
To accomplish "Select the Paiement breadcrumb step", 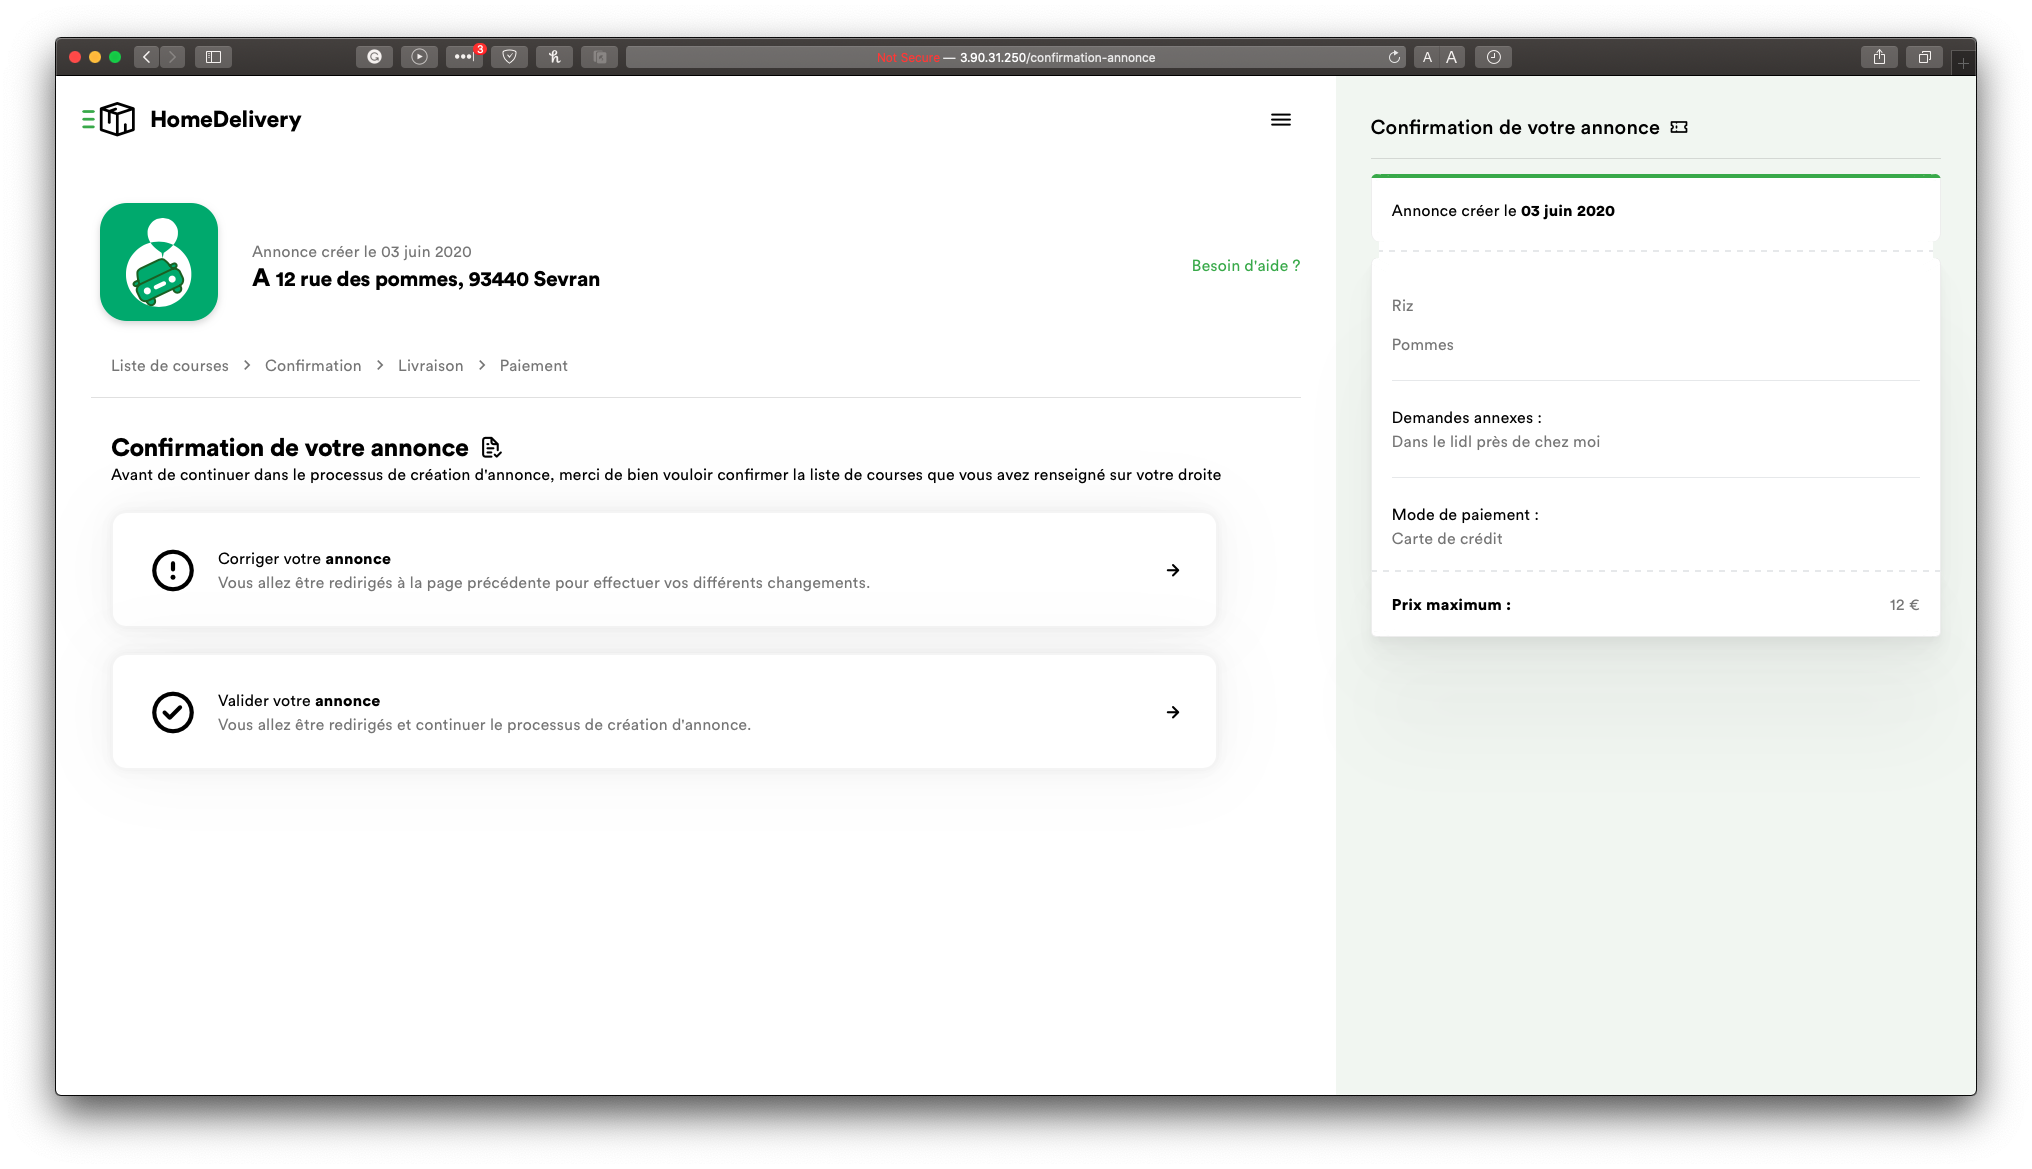I will pos(533,366).
